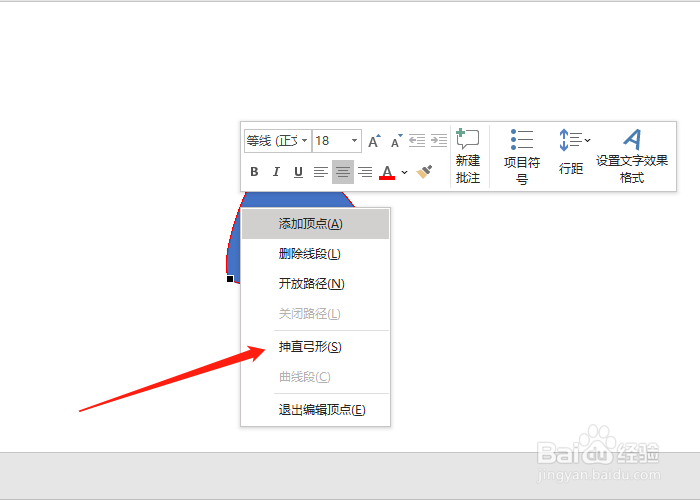Open the font size dropdown arrow
This screenshot has width=700, height=500.
pyautogui.click(x=354, y=141)
